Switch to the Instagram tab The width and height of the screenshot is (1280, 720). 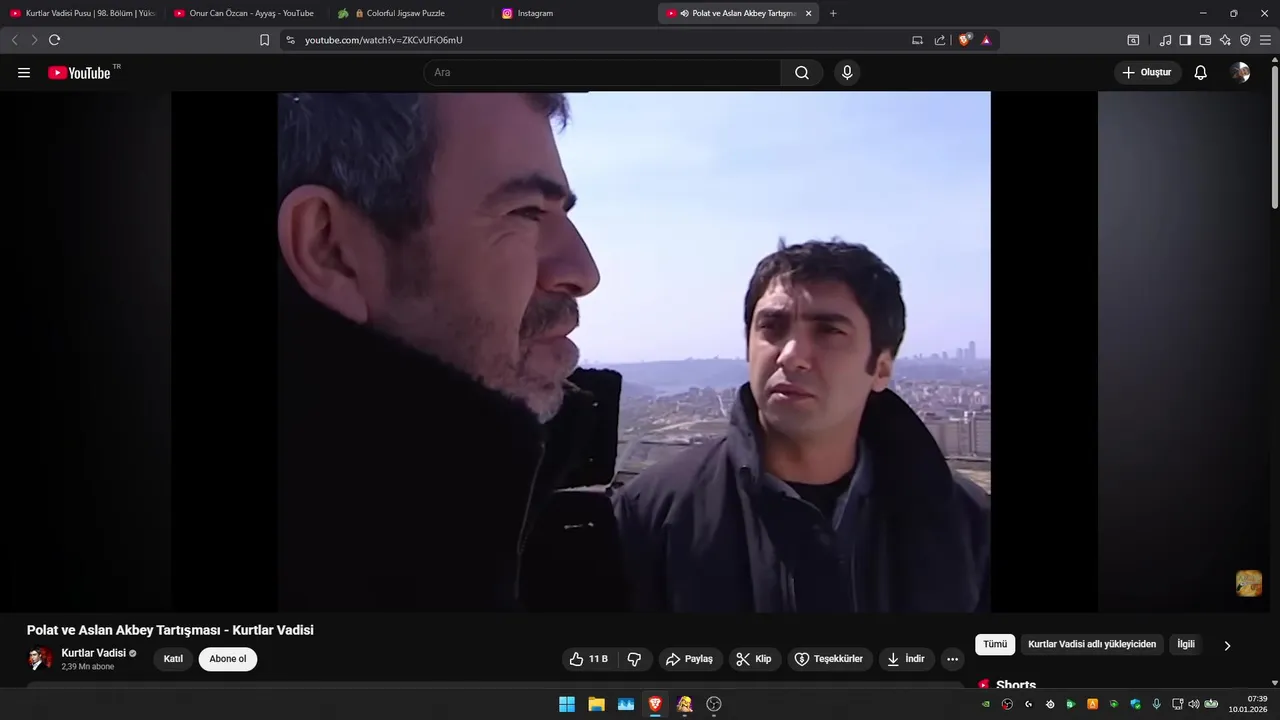574,13
